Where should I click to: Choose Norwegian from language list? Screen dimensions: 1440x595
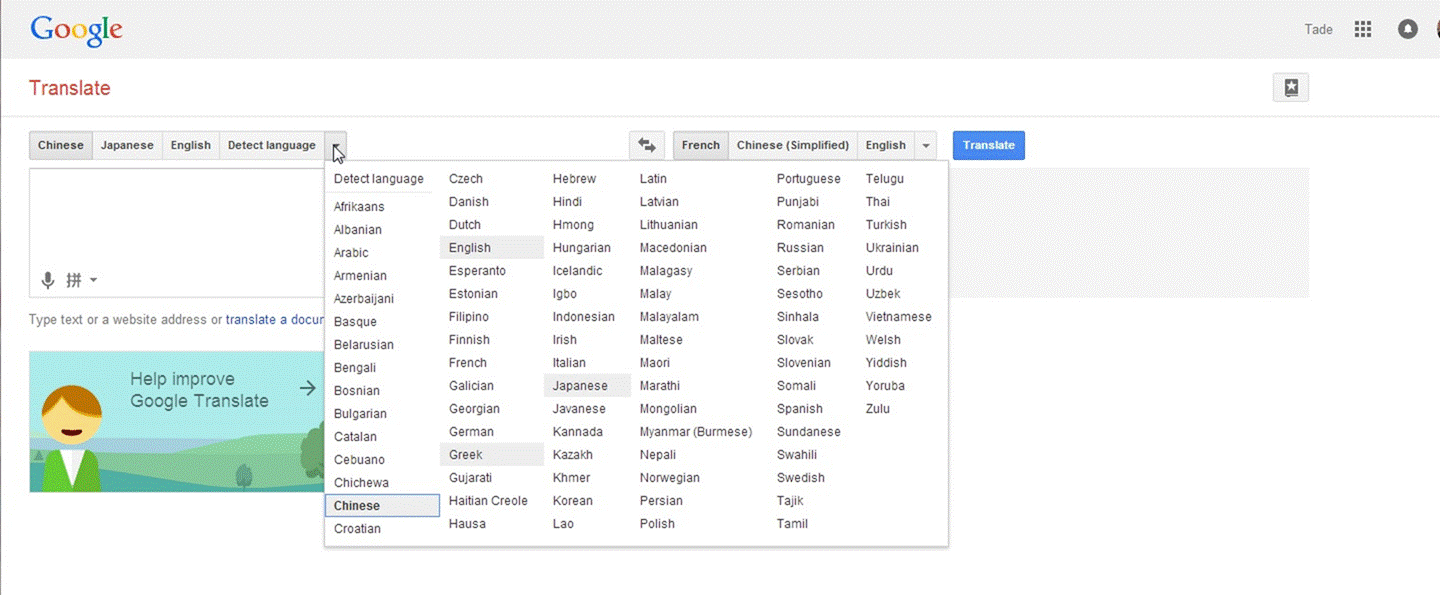670,478
